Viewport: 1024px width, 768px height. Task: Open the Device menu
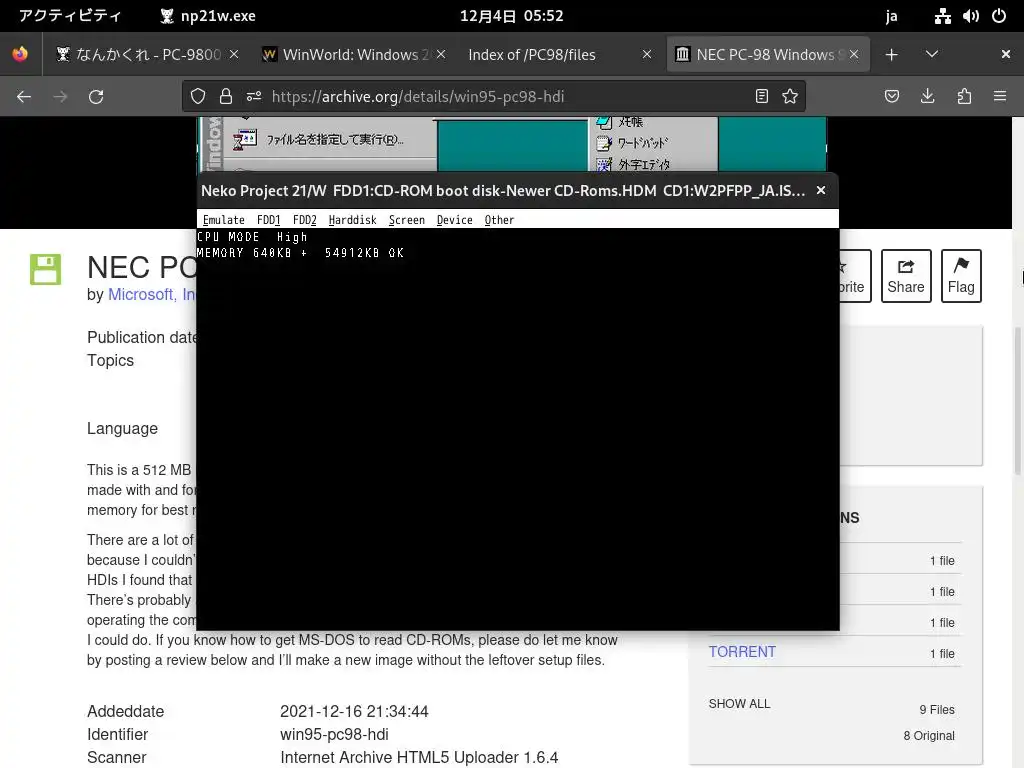point(455,220)
